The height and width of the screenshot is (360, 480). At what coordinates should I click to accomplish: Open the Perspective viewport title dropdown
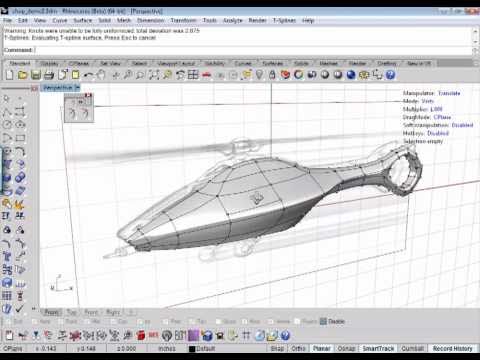click(x=61, y=88)
